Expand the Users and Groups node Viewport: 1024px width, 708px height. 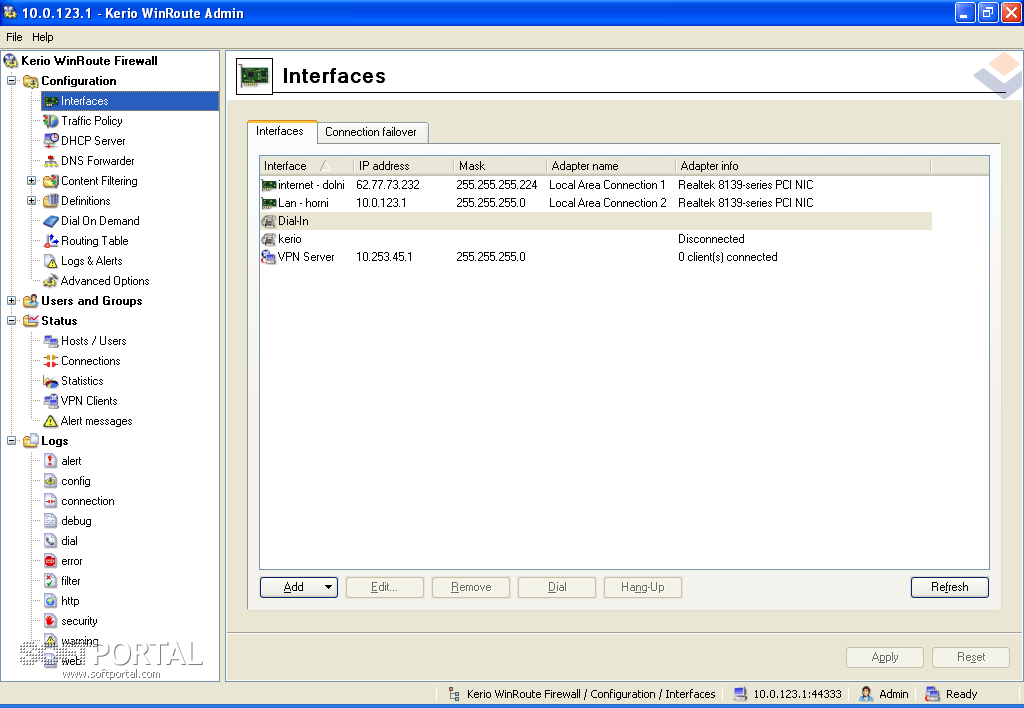tap(12, 301)
